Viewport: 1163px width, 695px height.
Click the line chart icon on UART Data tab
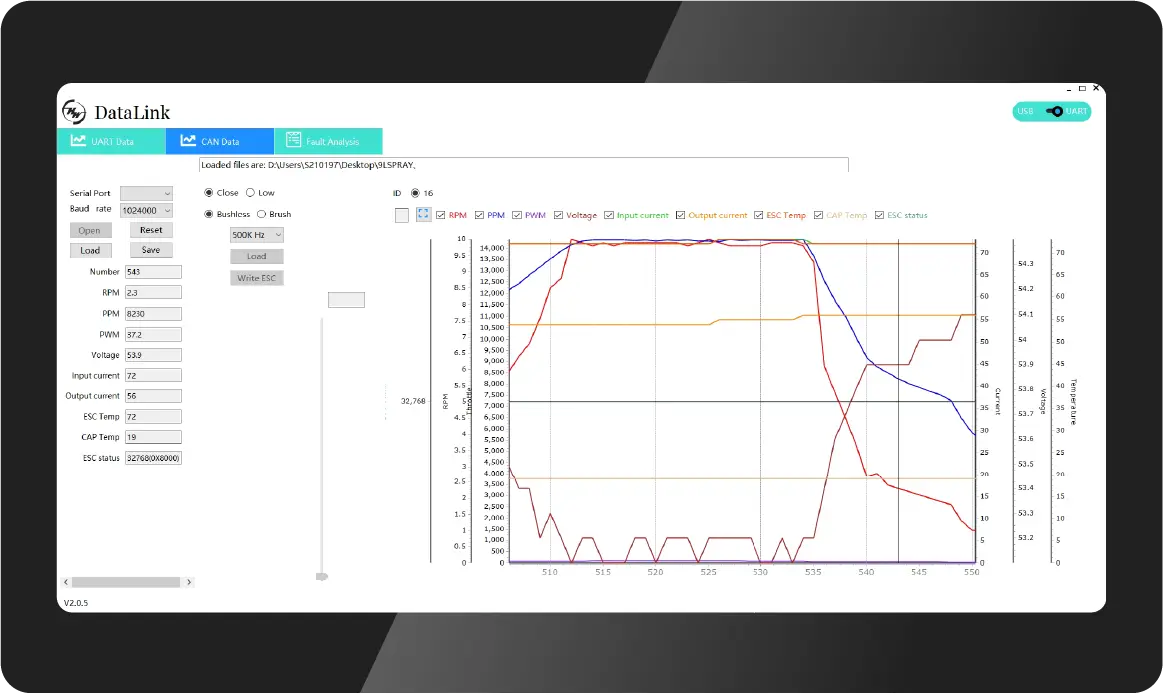78,140
